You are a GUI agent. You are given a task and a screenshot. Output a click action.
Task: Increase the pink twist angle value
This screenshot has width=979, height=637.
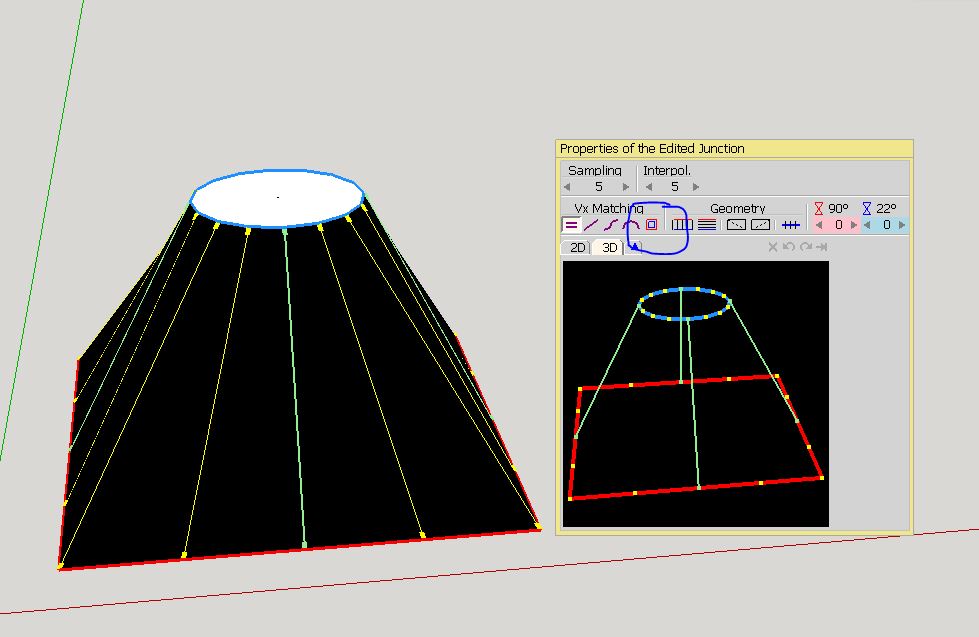tap(853, 225)
